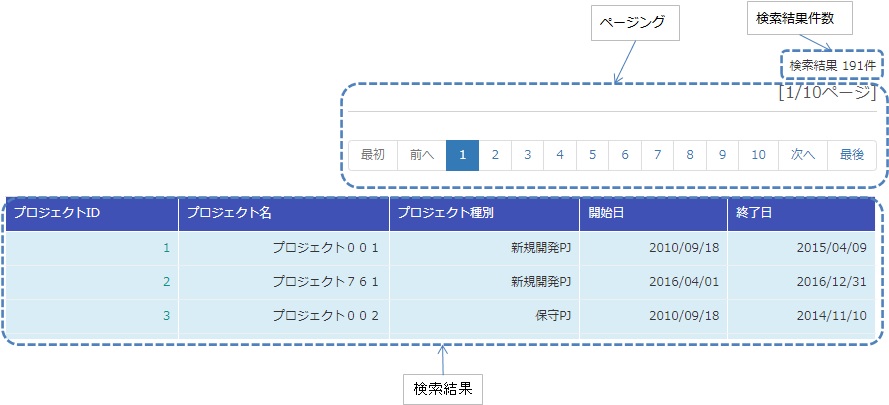Click the プロジェクトID column header

(92, 214)
